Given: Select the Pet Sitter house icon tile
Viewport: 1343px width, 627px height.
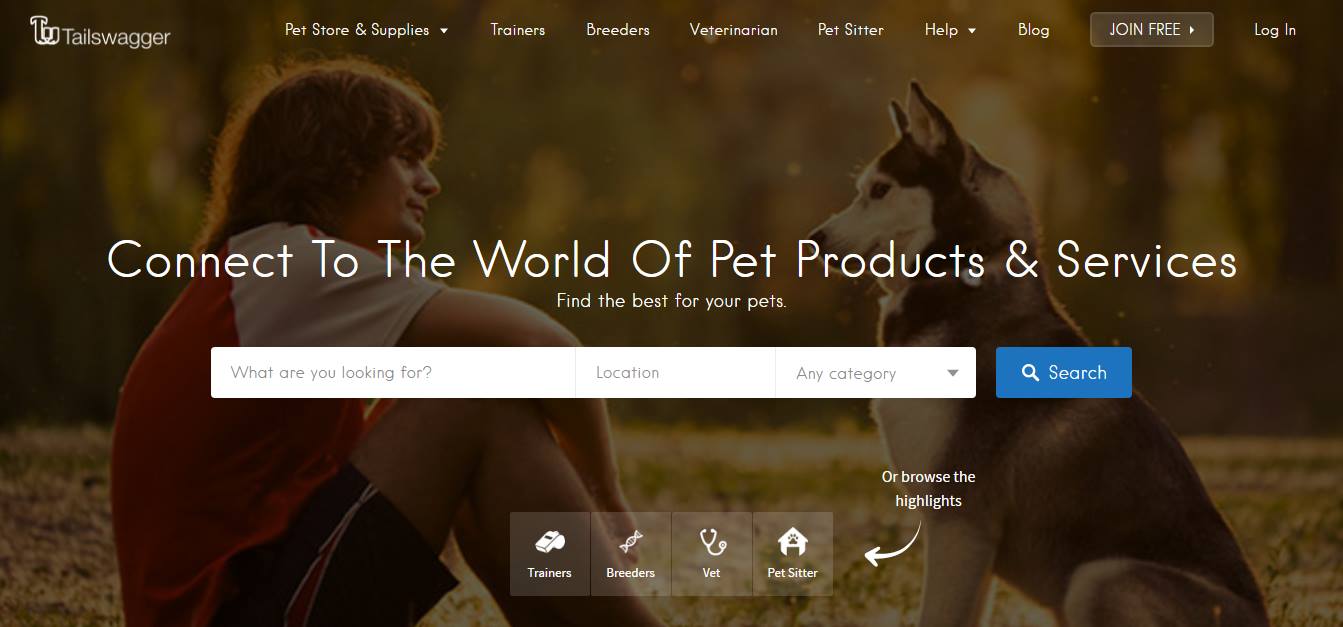Looking at the screenshot, I should 793,554.
